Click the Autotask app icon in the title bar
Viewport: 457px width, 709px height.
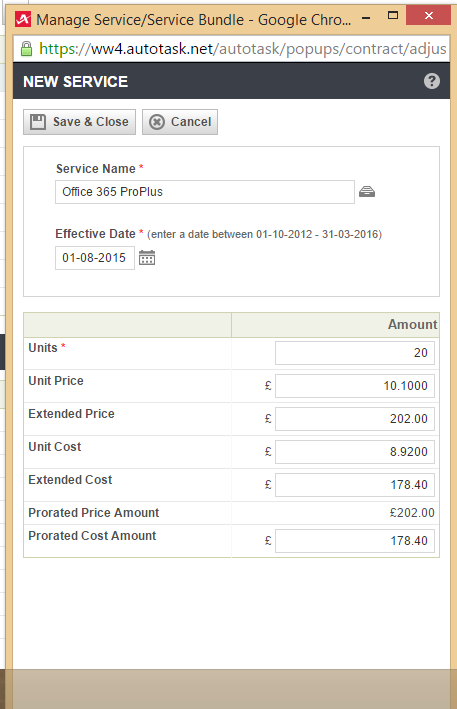click(x=23, y=19)
